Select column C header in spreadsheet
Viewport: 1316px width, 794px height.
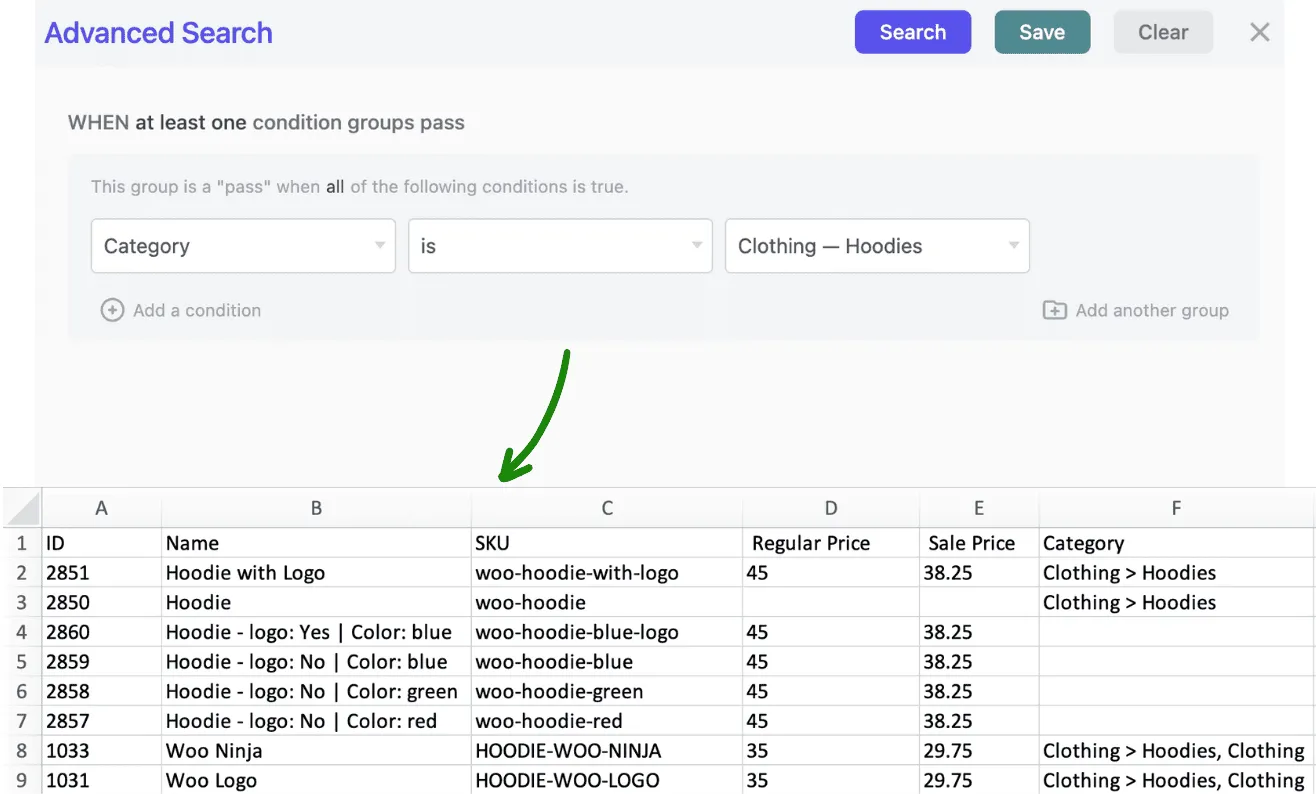607,508
